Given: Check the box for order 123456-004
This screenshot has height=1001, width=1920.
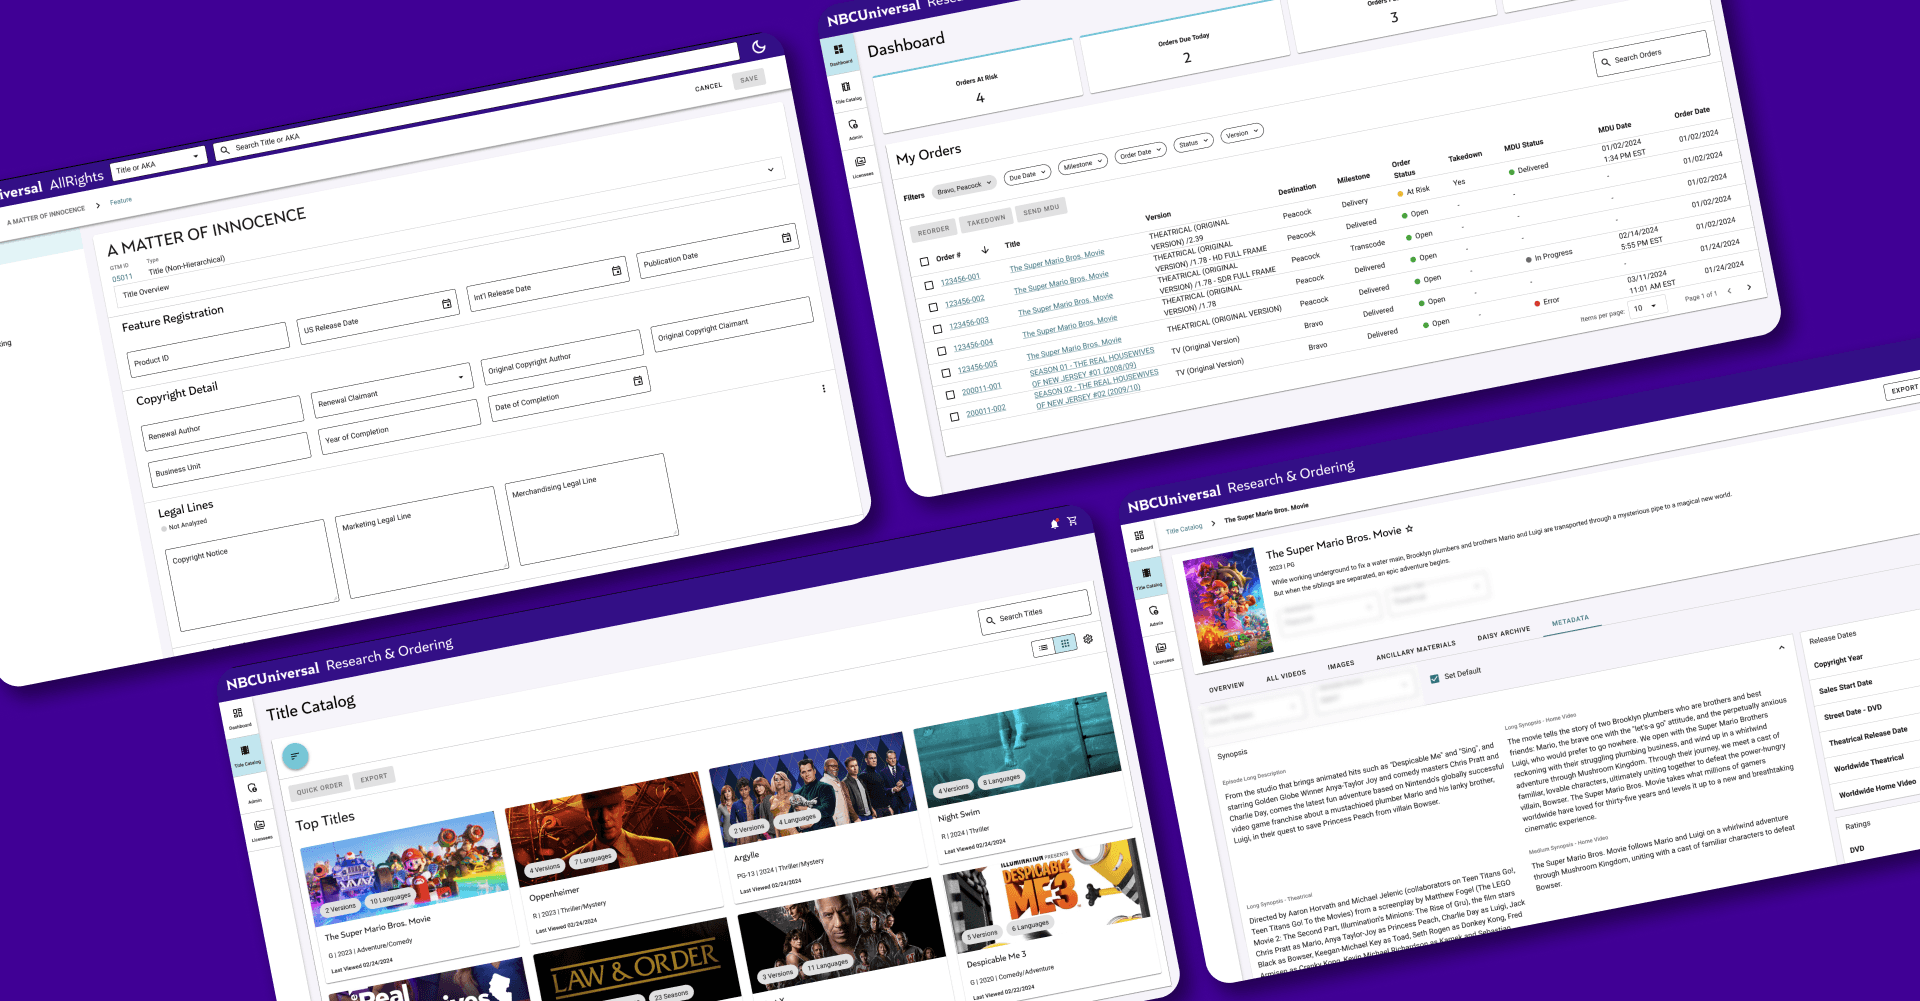Looking at the screenshot, I should point(942,351).
